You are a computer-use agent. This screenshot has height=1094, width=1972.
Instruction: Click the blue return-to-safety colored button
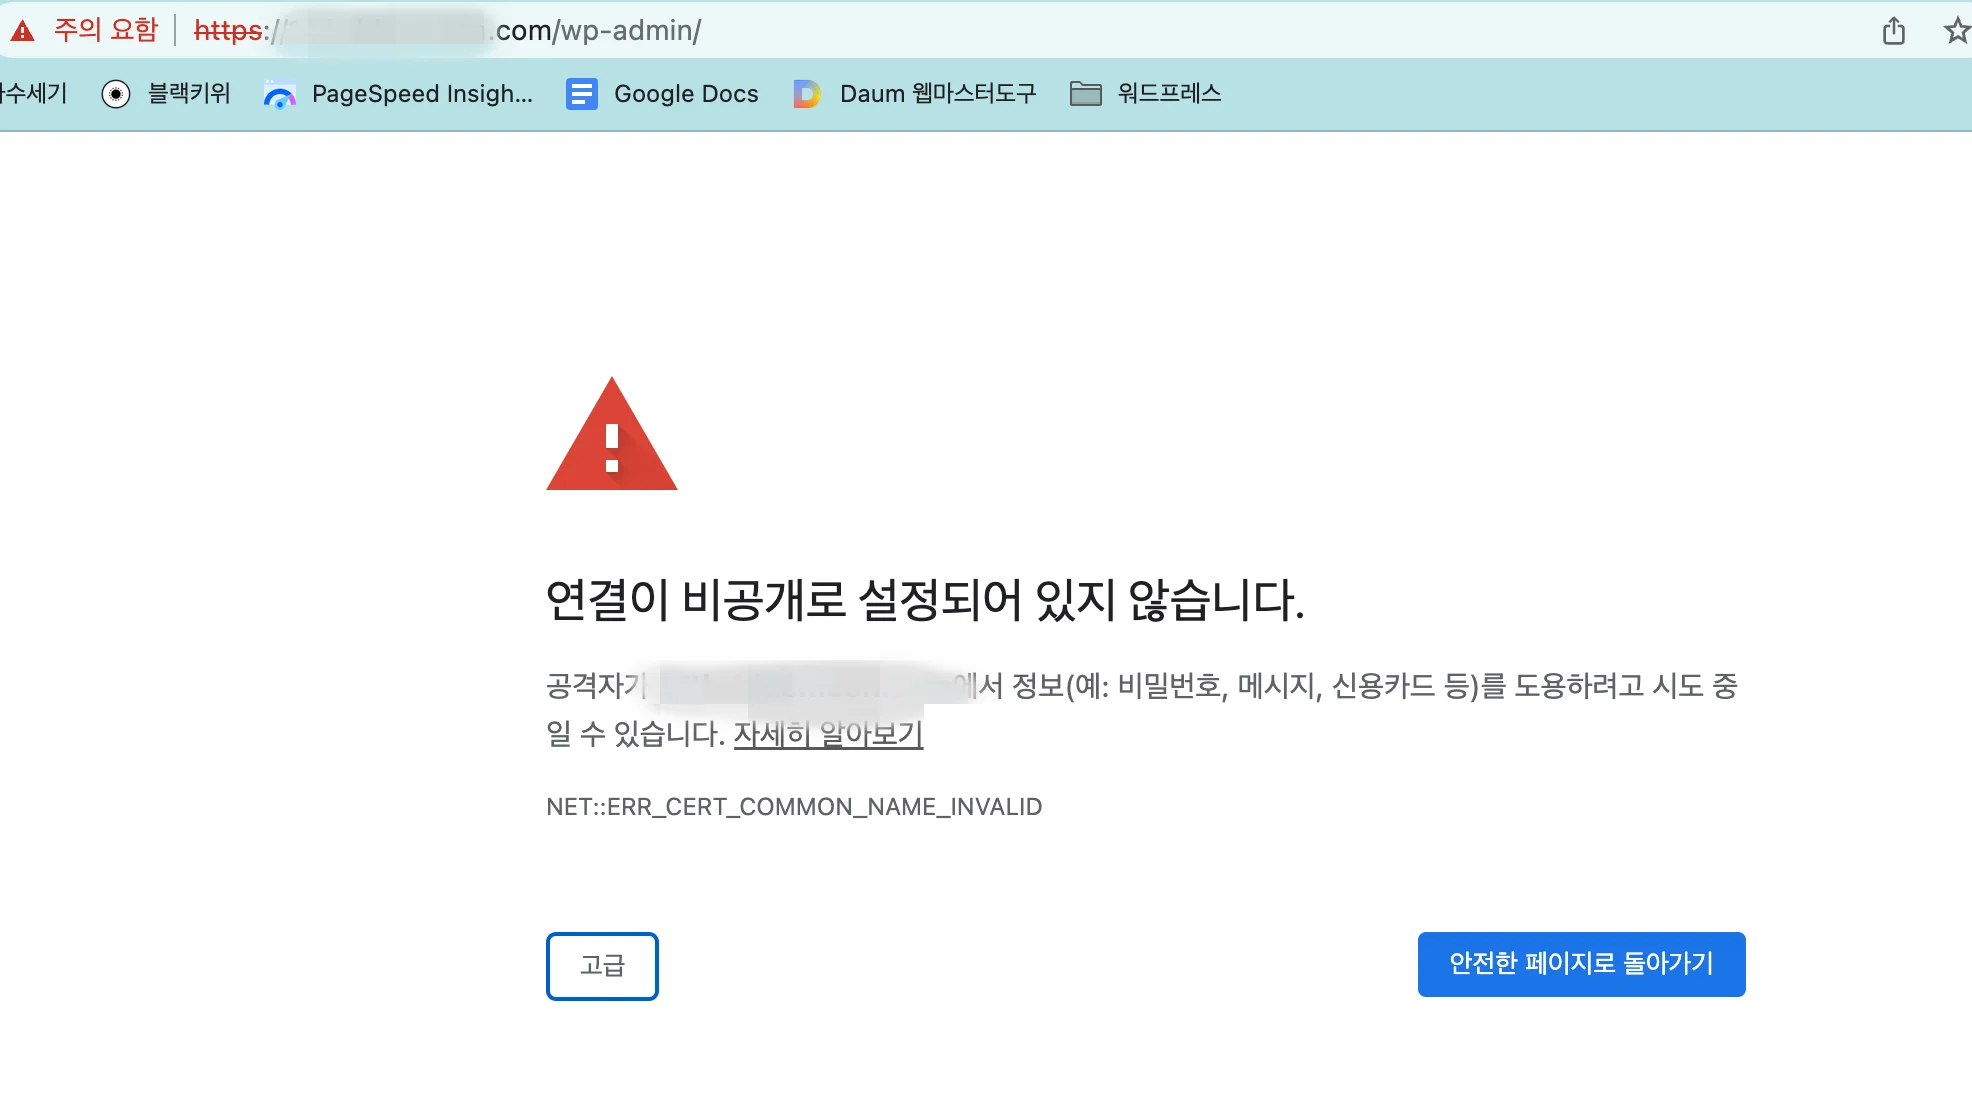1580,963
